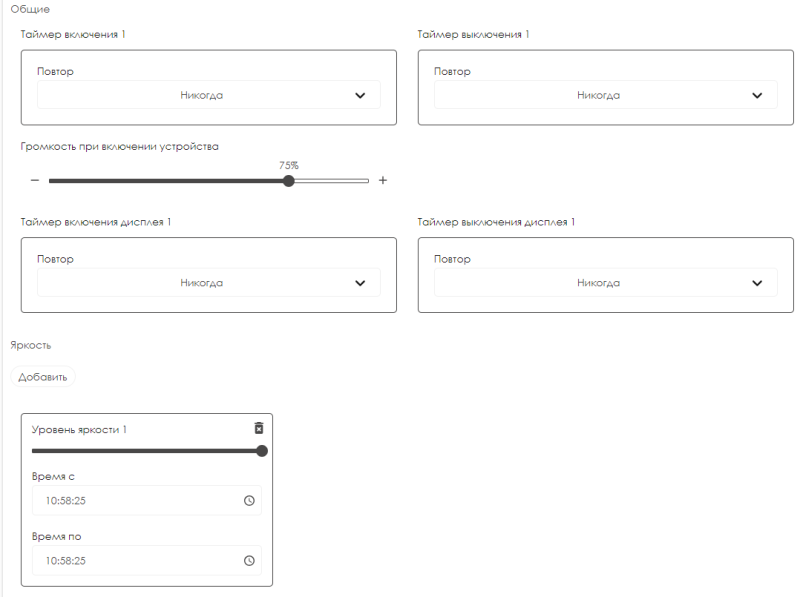Click the Уровень яркости 1 slider handle
Viewport: 800px width, 597px height.
coord(262,451)
